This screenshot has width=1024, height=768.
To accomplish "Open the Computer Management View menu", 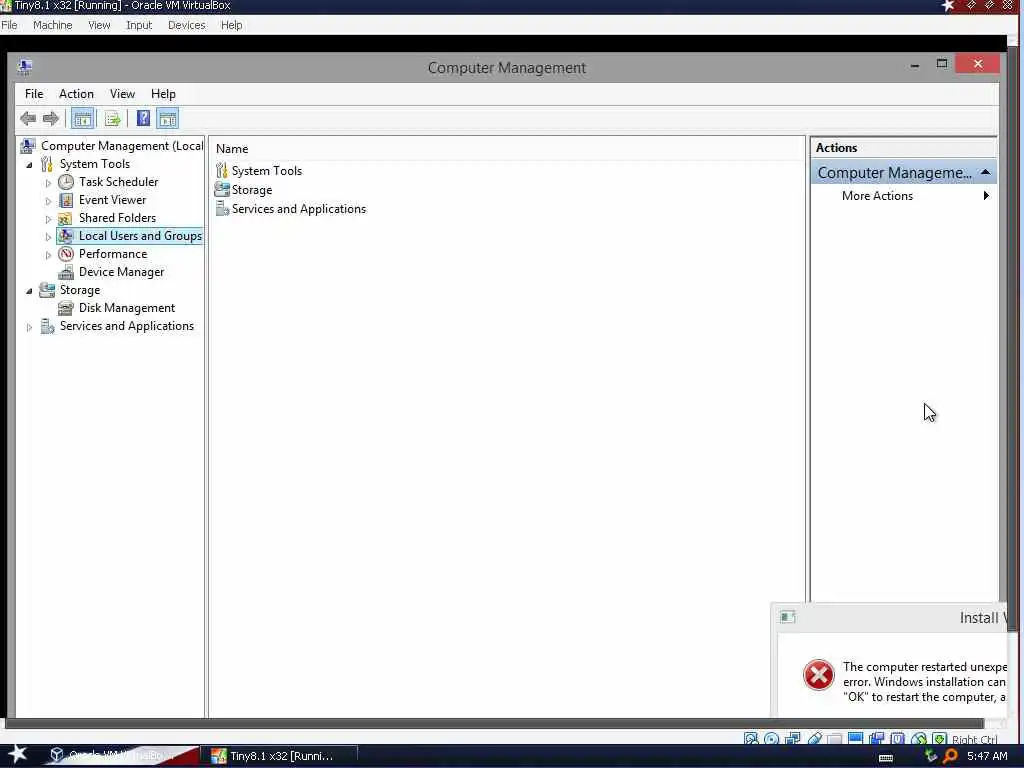I will click(122, 94).
